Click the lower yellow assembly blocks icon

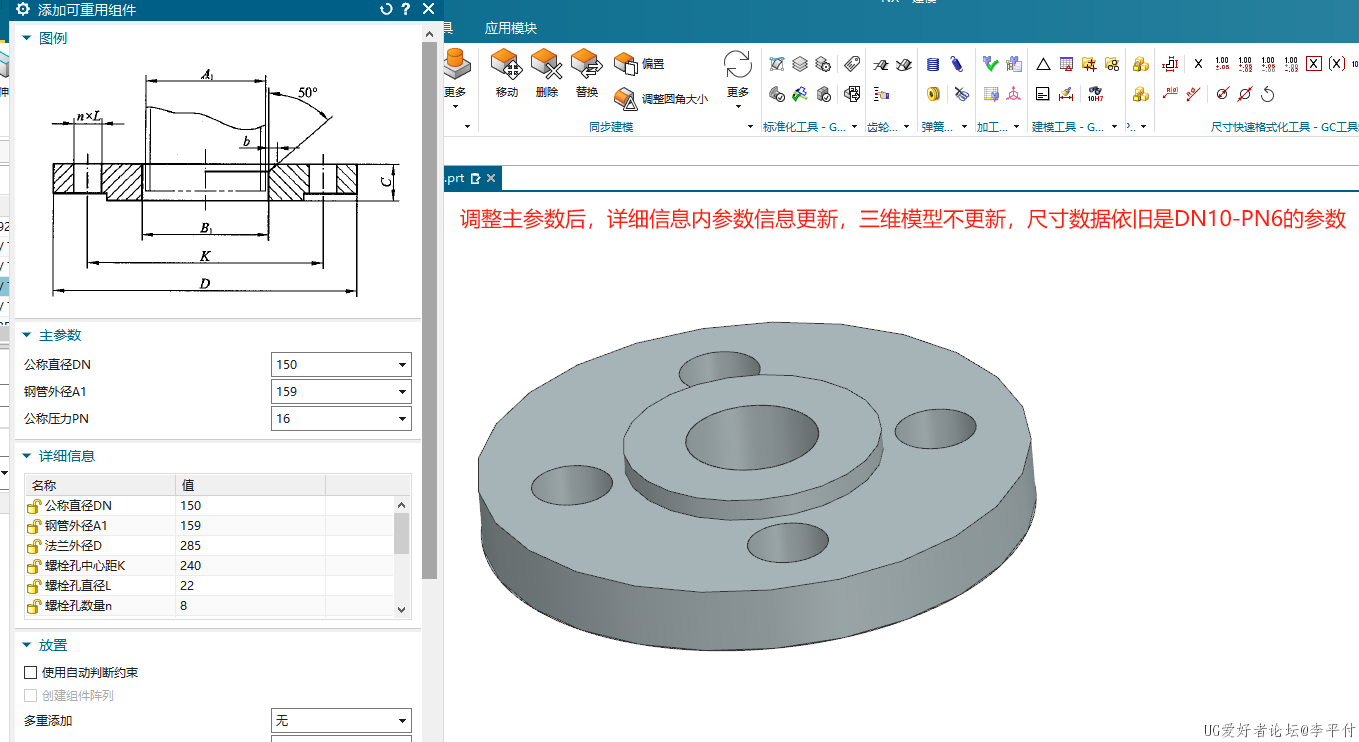[x=1140, y=94]
